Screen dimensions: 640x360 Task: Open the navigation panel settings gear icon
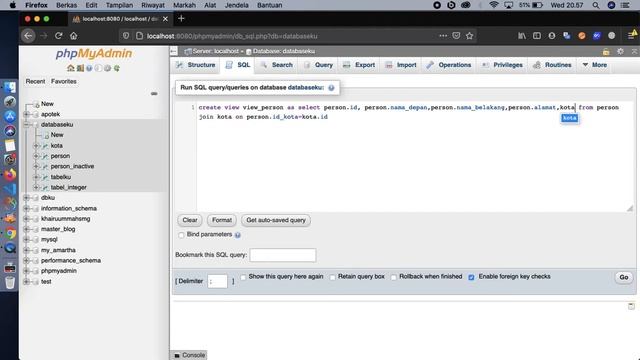[107, 68]
